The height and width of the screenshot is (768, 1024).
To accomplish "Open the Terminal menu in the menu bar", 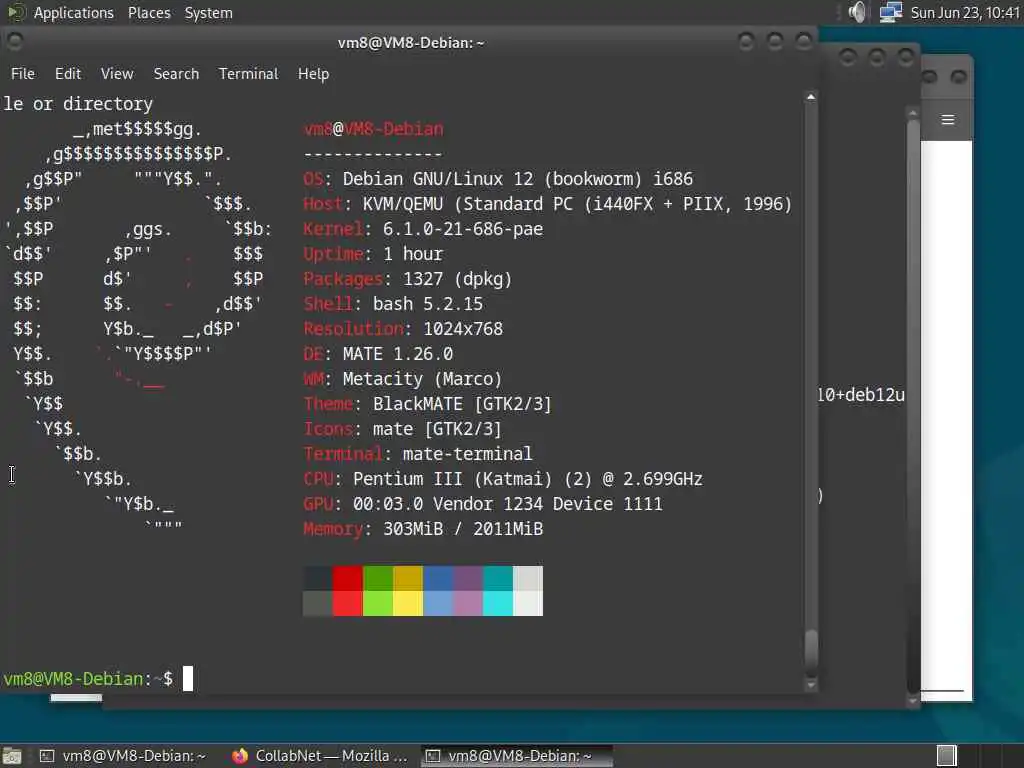I will coord(248,74).
